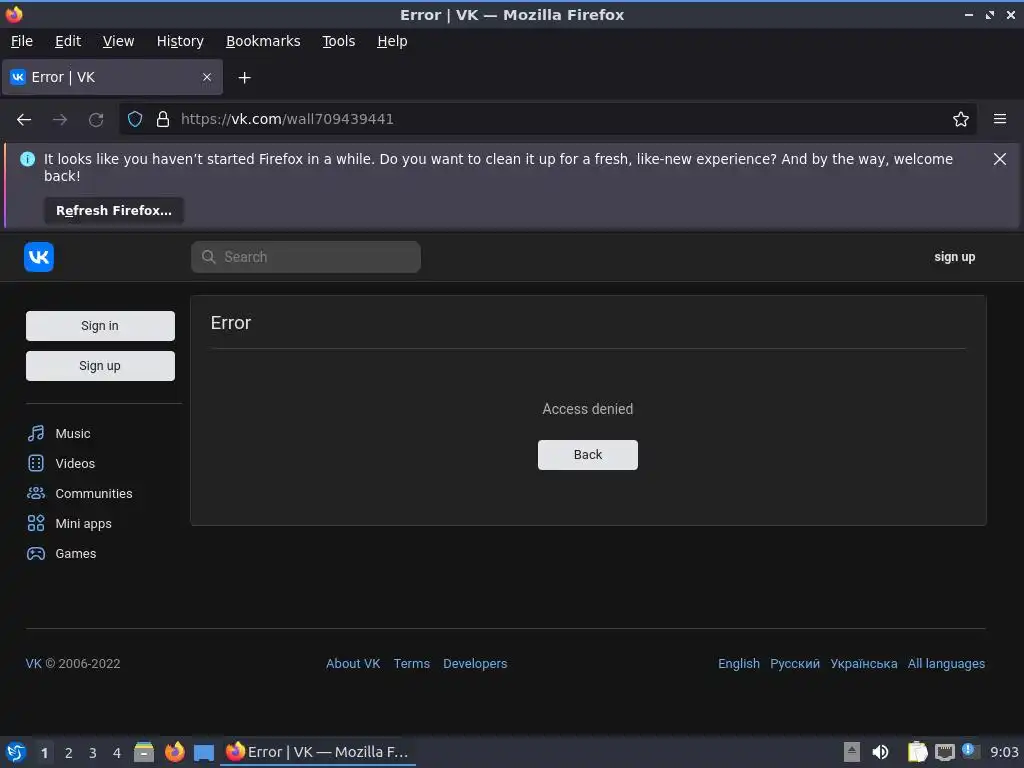The width and height of the screenshot is (1024, 768).
Task: Open the Music link text
Action: click(73, 434)
